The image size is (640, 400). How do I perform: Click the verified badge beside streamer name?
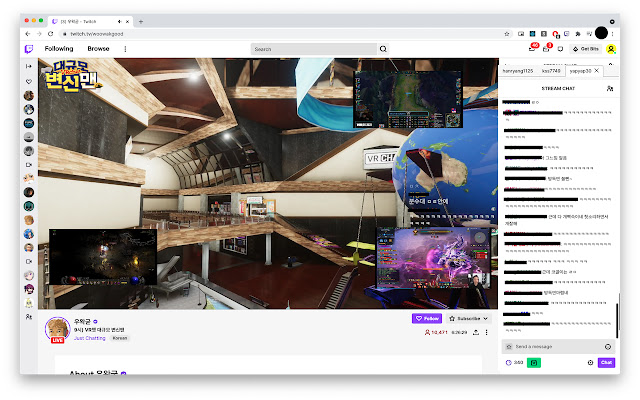pyautogui.click(x=95, y=322)
